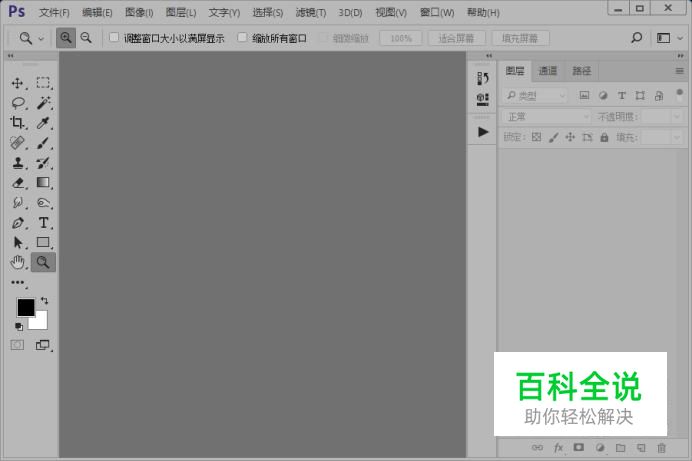Select the Hand tool
The width and height of the screenshot is (692, 461).
coord(18,262)
